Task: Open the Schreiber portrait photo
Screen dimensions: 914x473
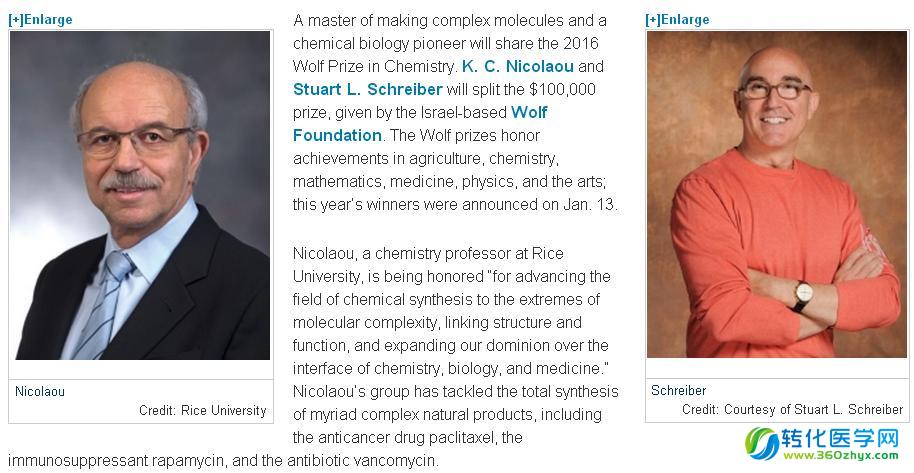Action: (776, 194)
